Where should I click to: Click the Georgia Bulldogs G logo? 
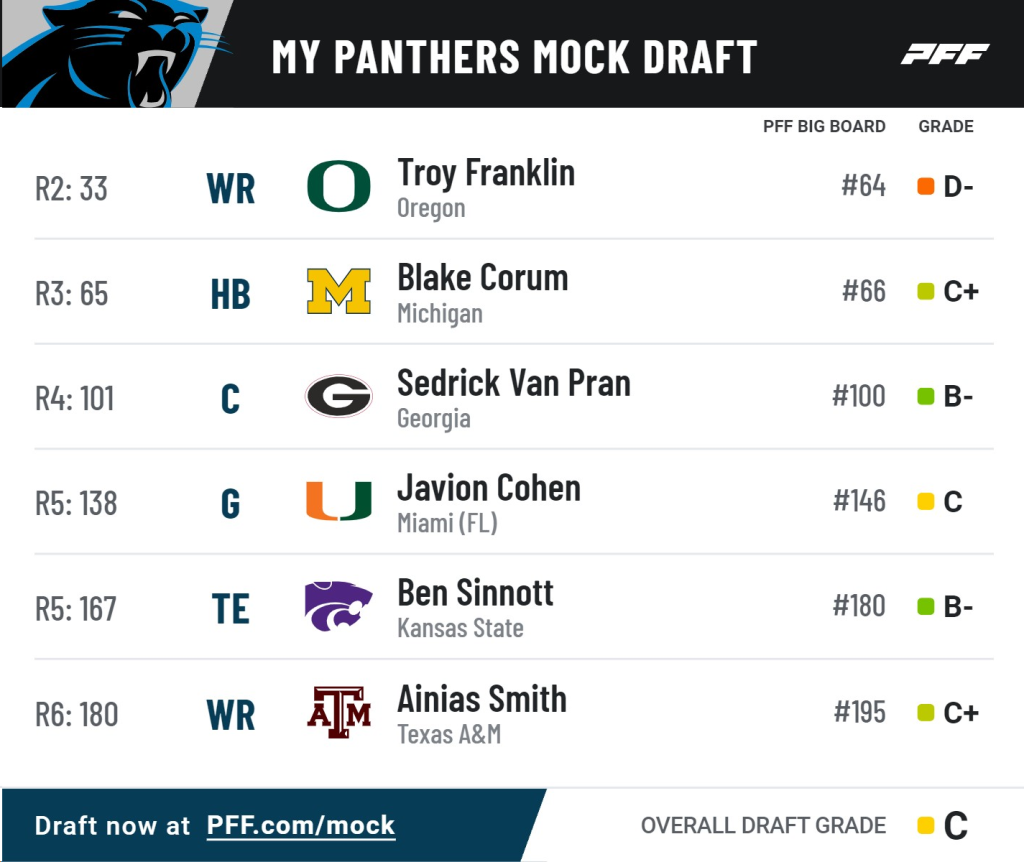(x=339, y=396)
